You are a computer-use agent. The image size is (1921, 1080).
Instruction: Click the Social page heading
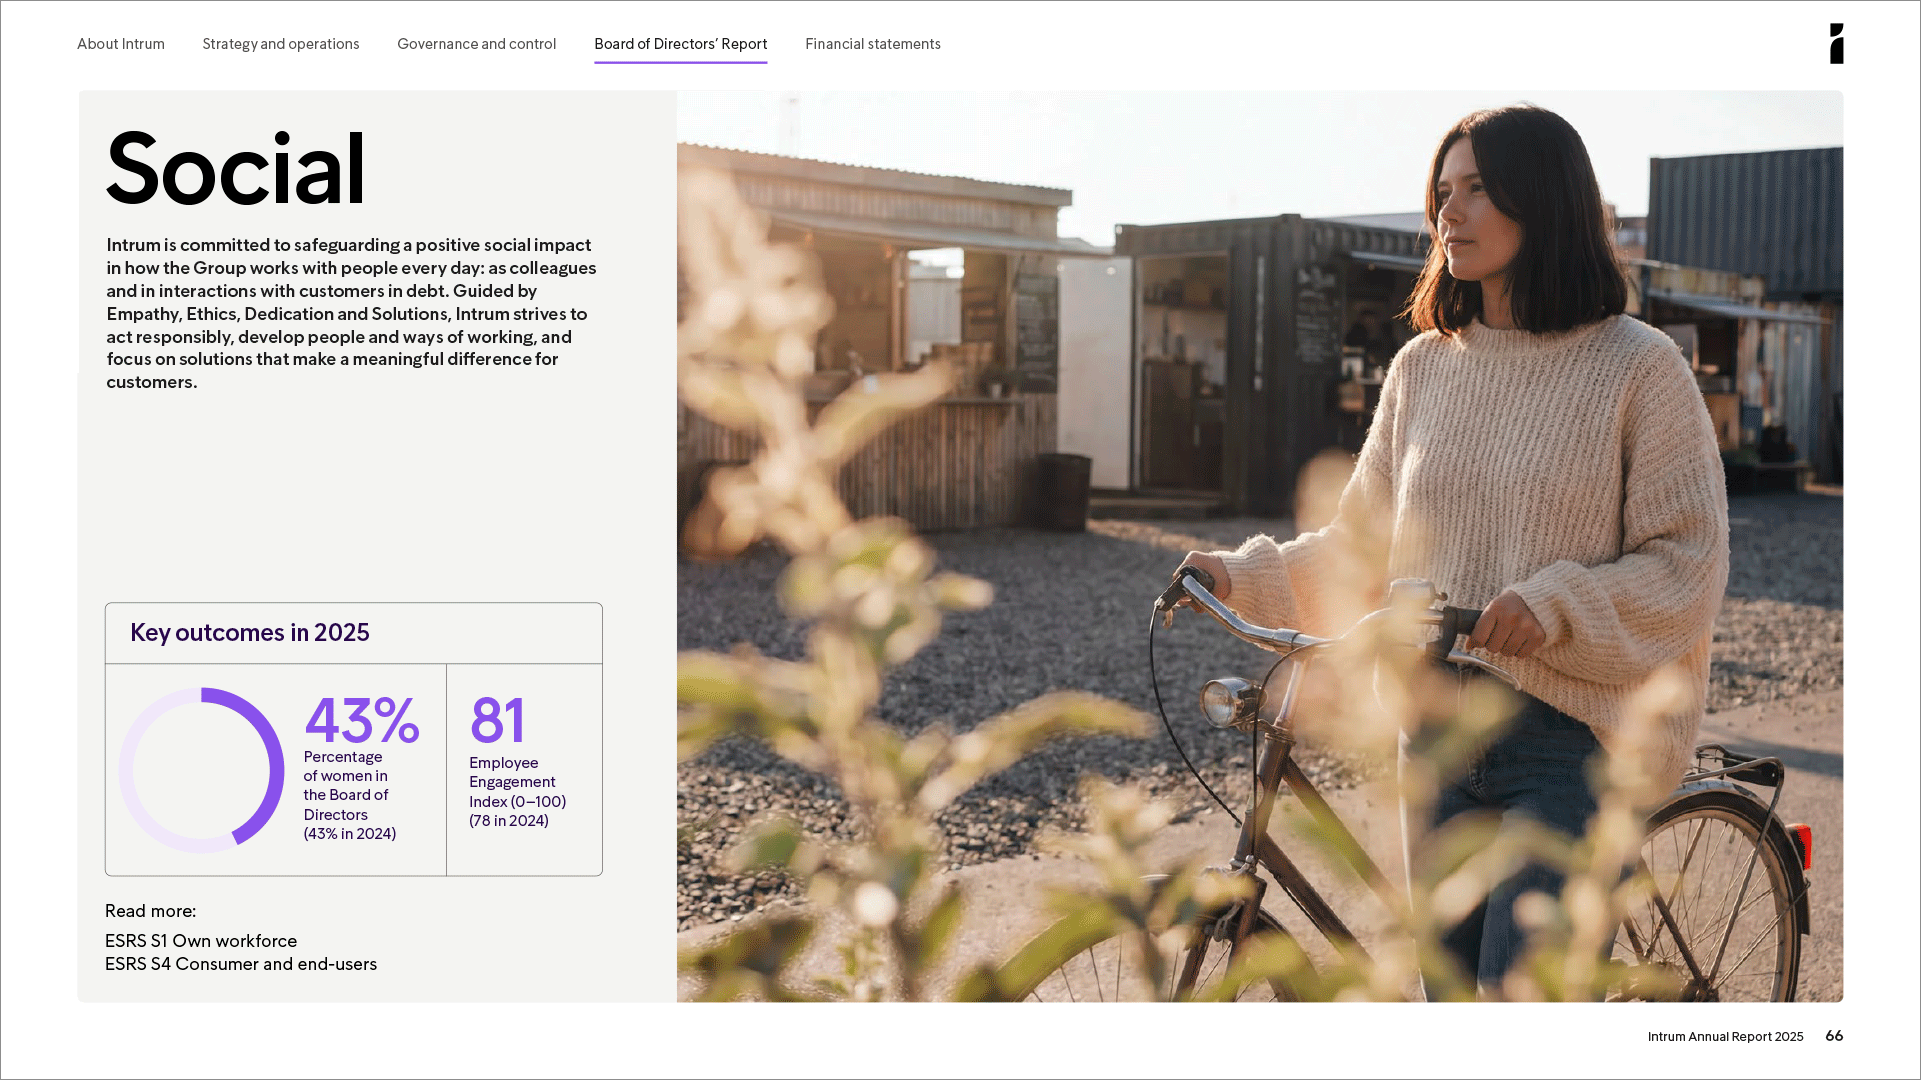click(x=236, y=170)
